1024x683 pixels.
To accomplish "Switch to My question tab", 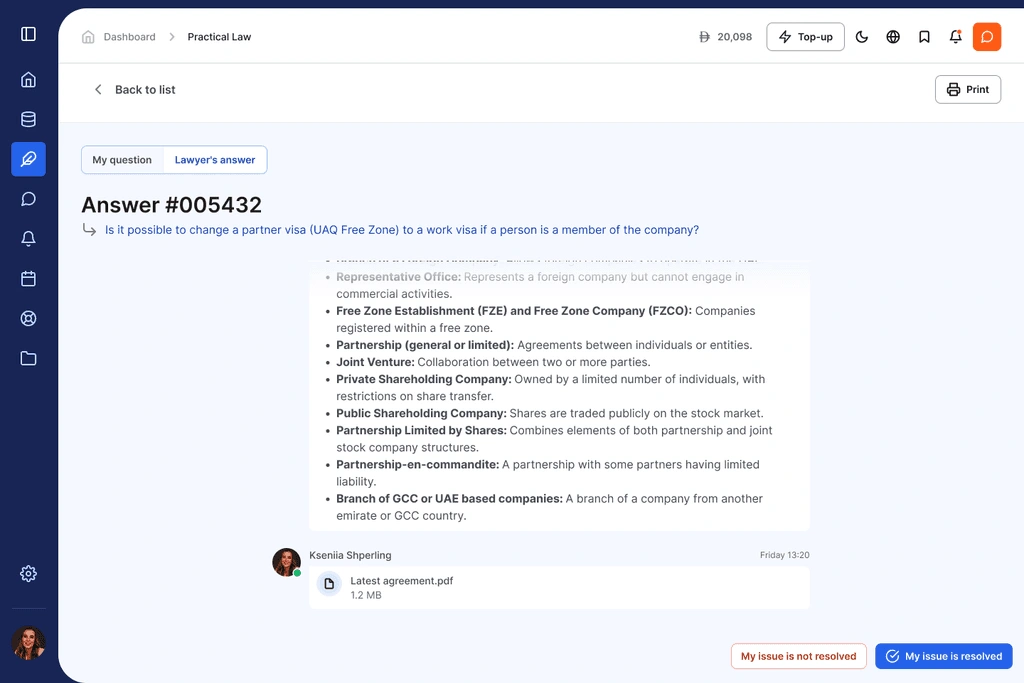I will tap(122, 160).
